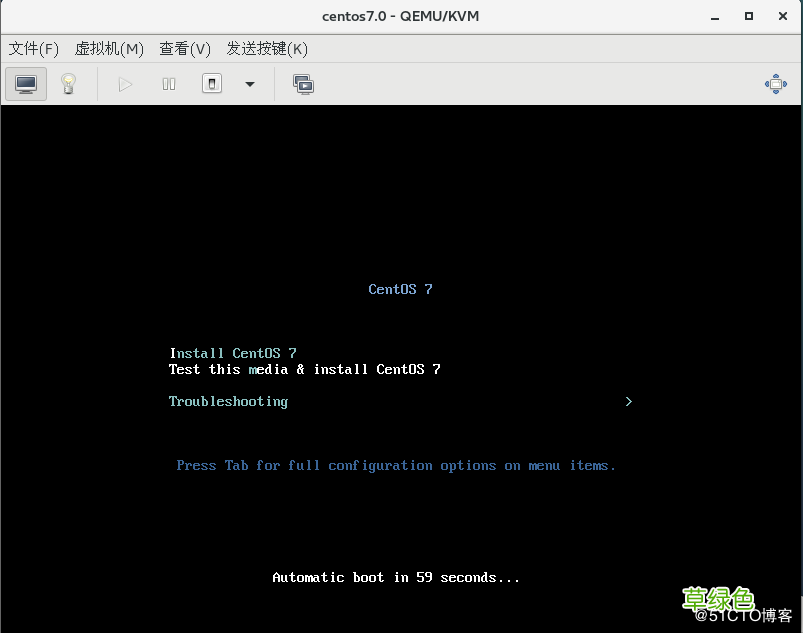Minimize the centos7.0 QEMU/KVM window
The height and width of the screenshot is (633, 803).
tap(715, 17)
